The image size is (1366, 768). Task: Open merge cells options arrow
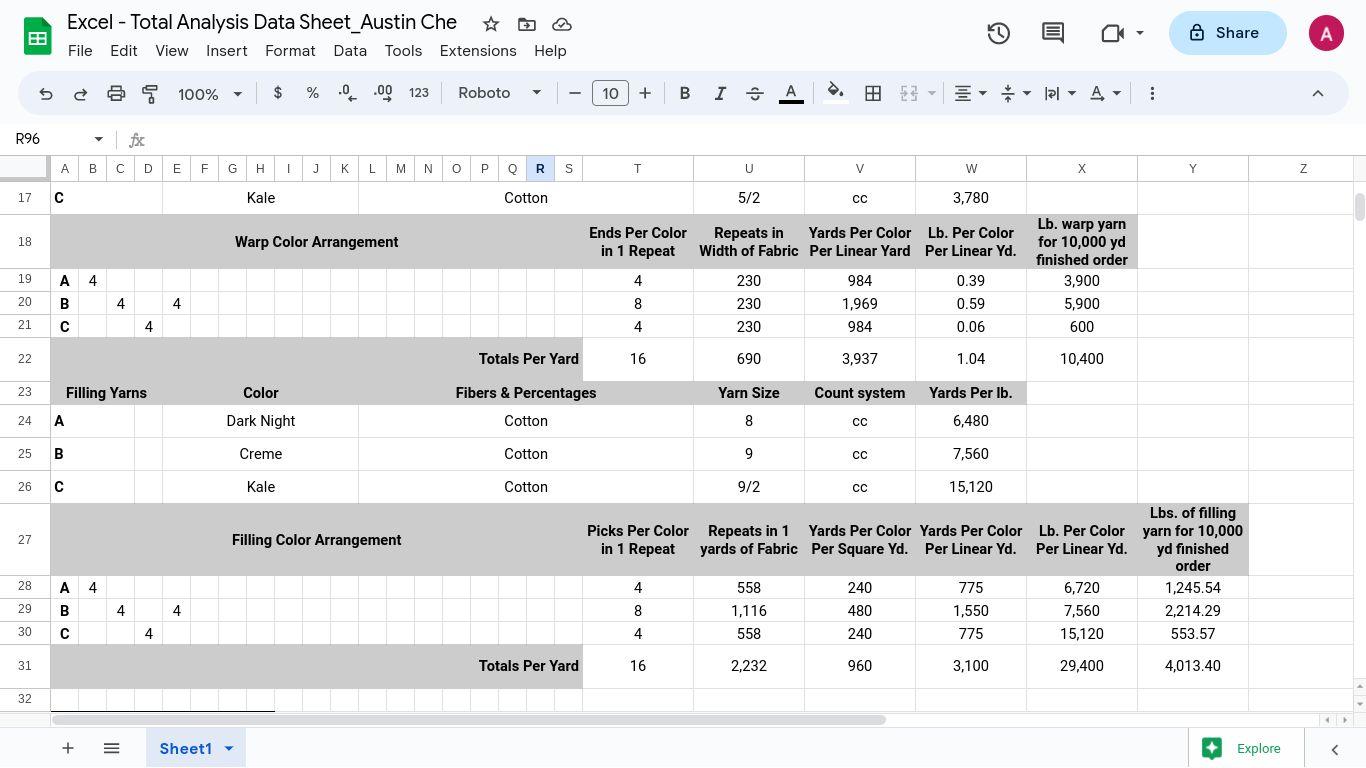click(x=932, y=93)
